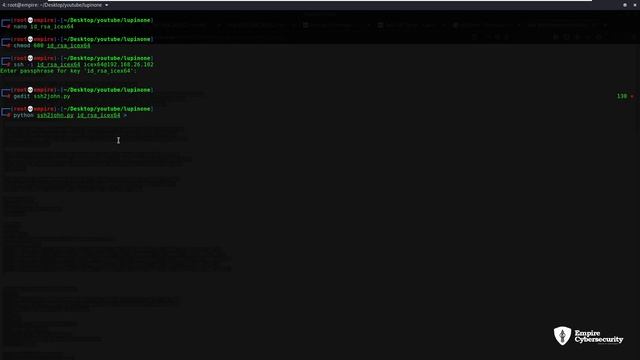Screen dimensions: 640x360
Task: Click 'id_rsa_icex64' in the python command line
Action: [98, 116]
